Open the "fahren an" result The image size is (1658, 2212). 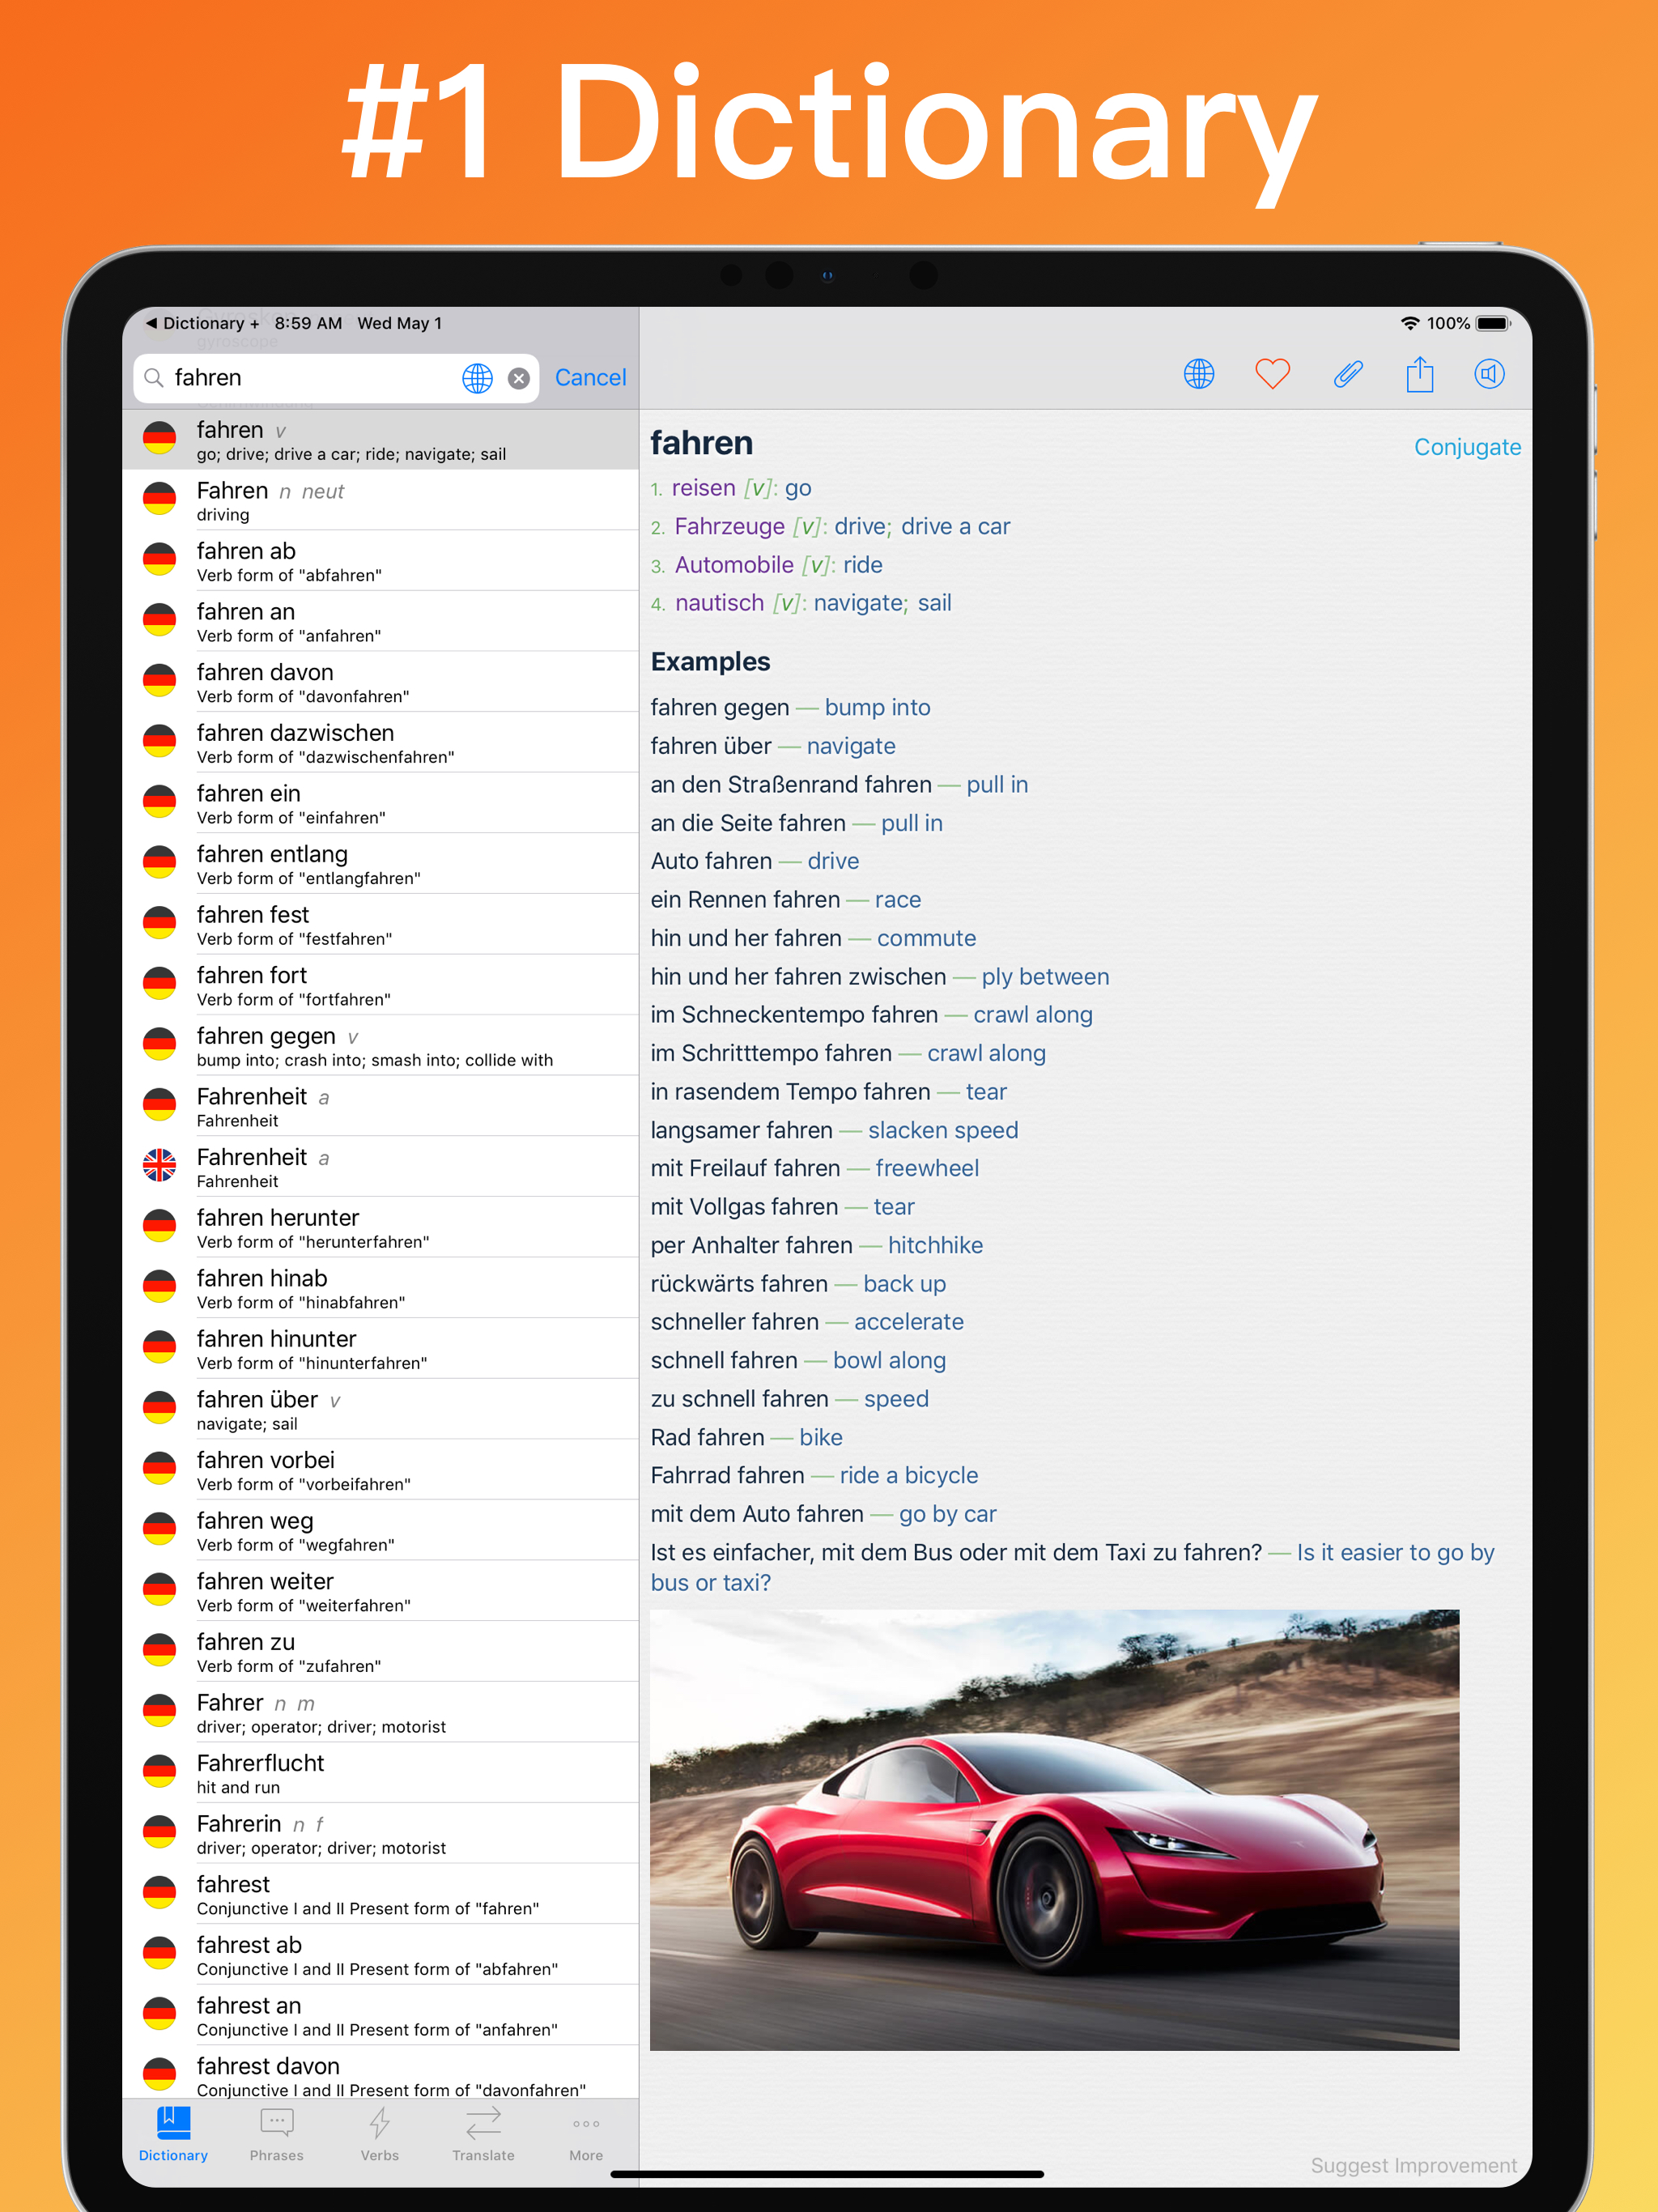coord(380,621)
